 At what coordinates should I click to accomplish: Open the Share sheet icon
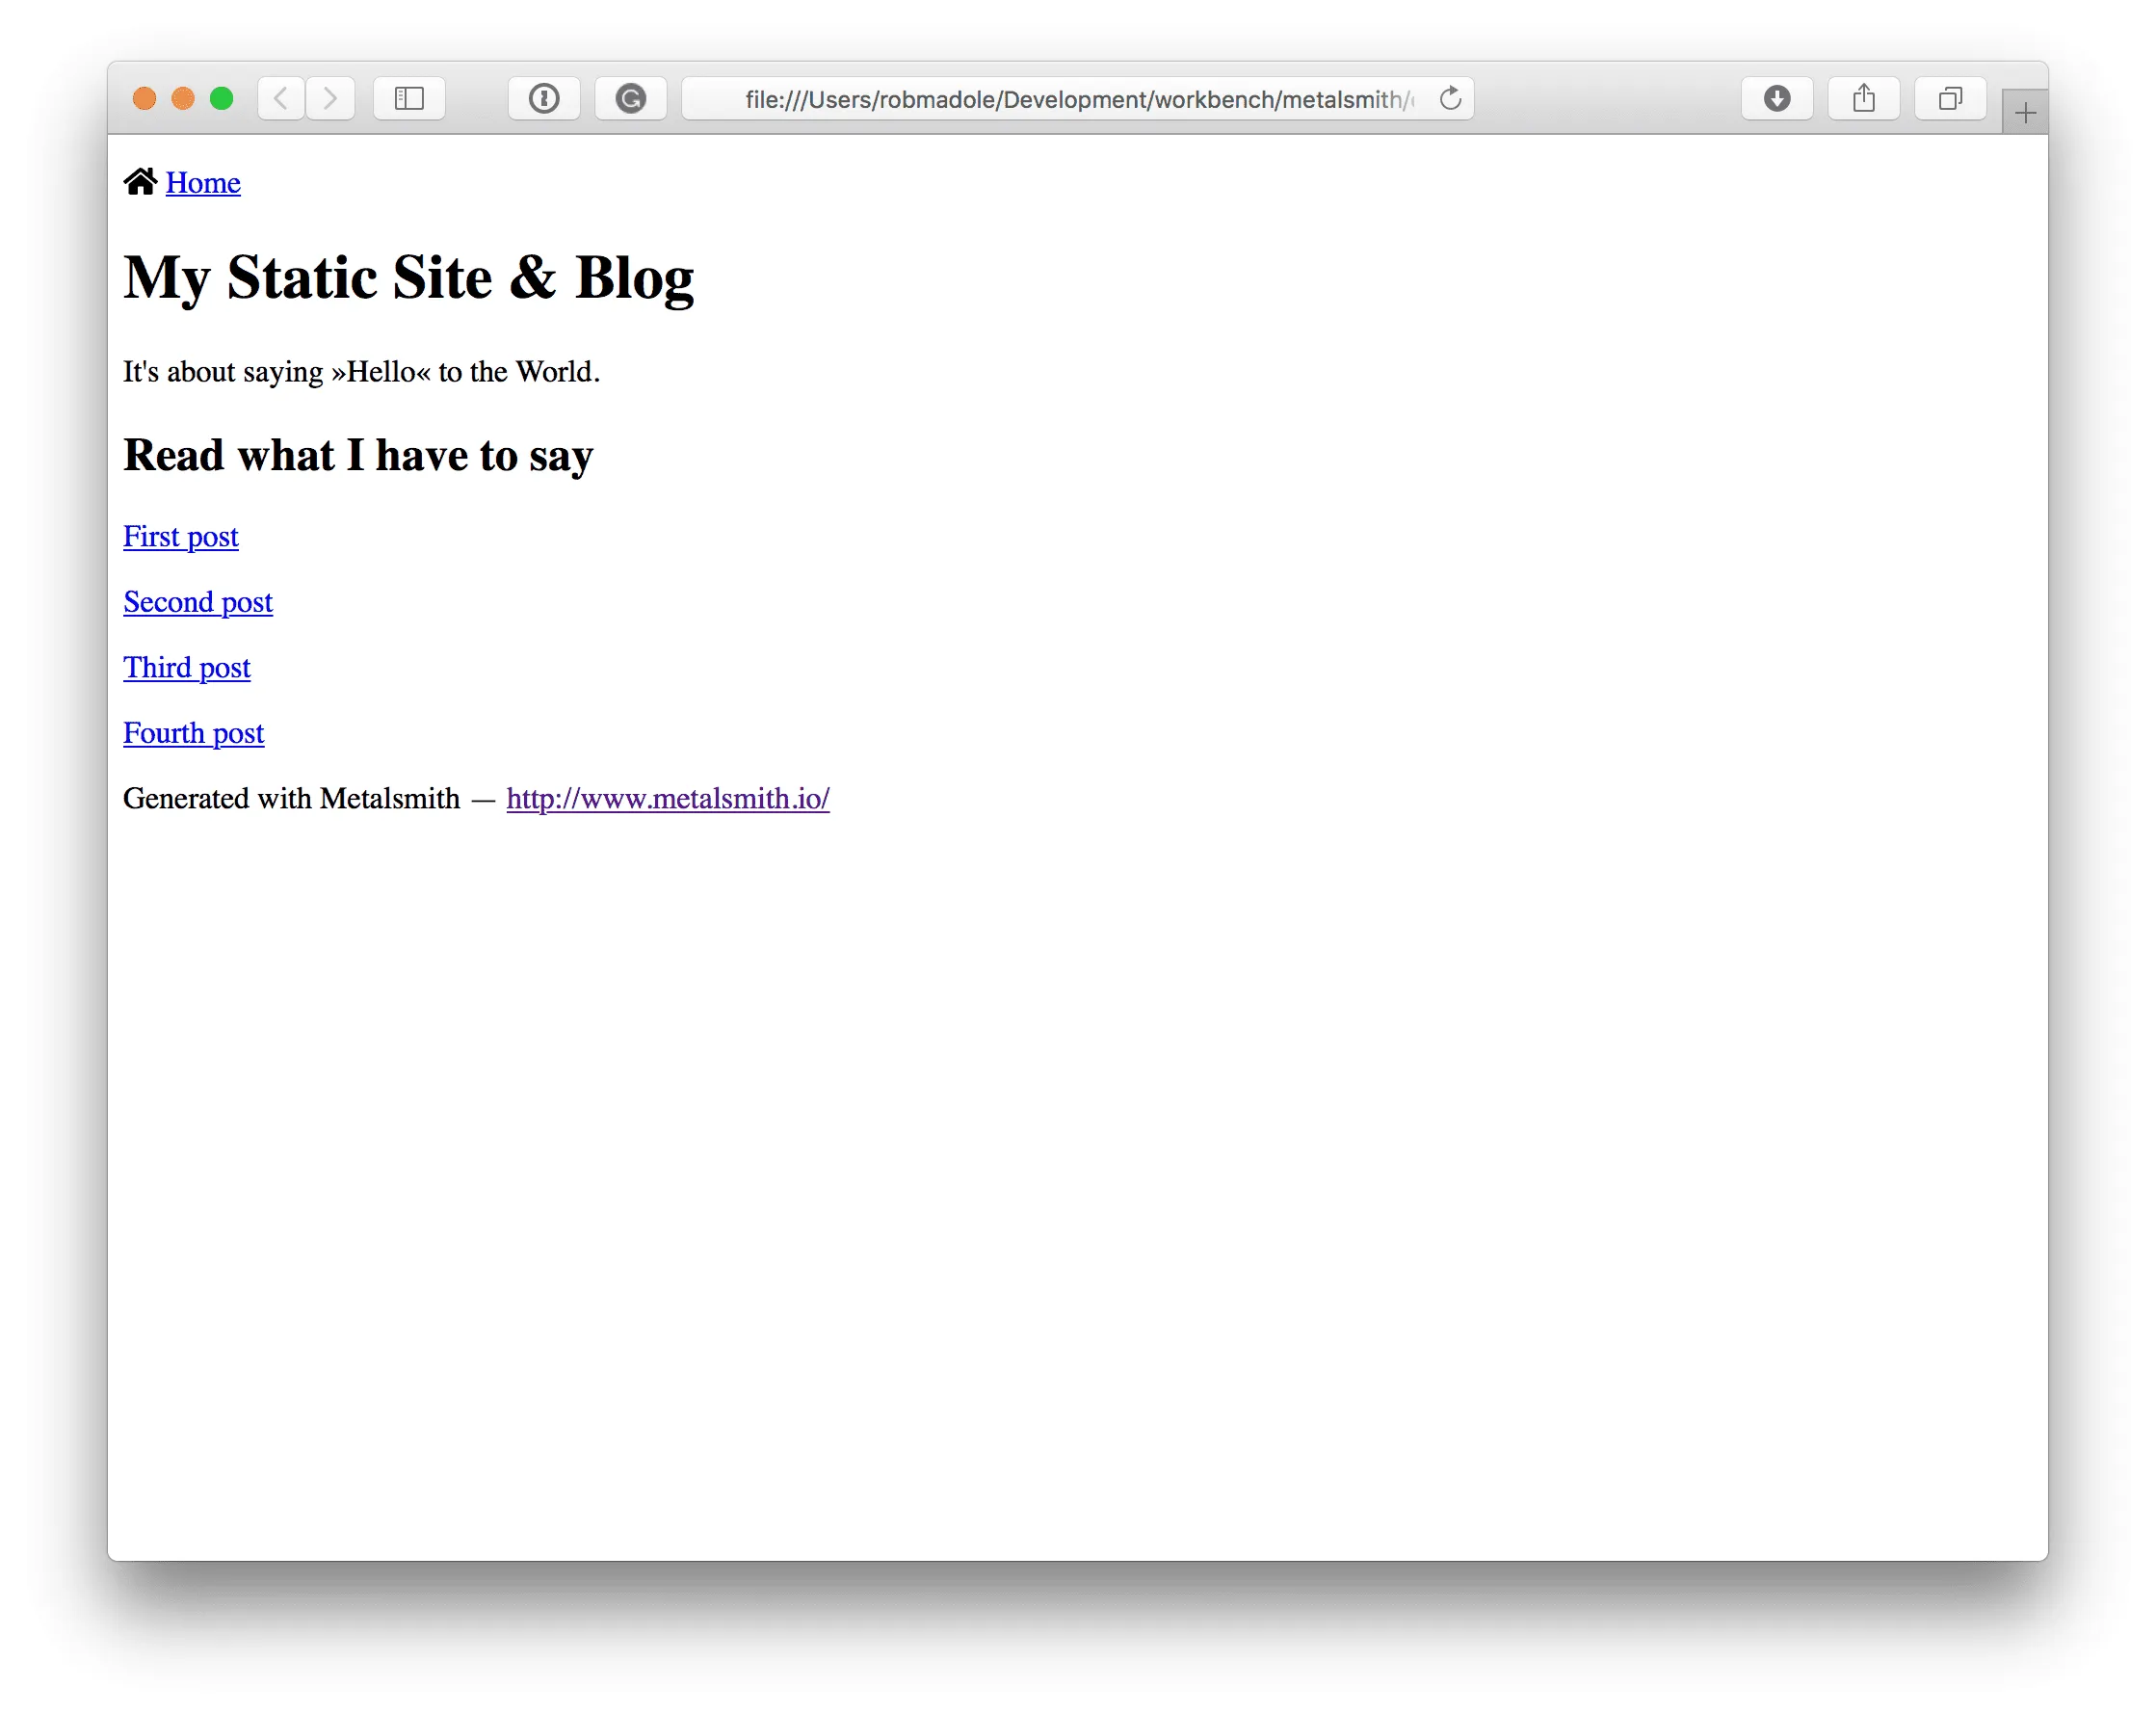(1863, 98)
